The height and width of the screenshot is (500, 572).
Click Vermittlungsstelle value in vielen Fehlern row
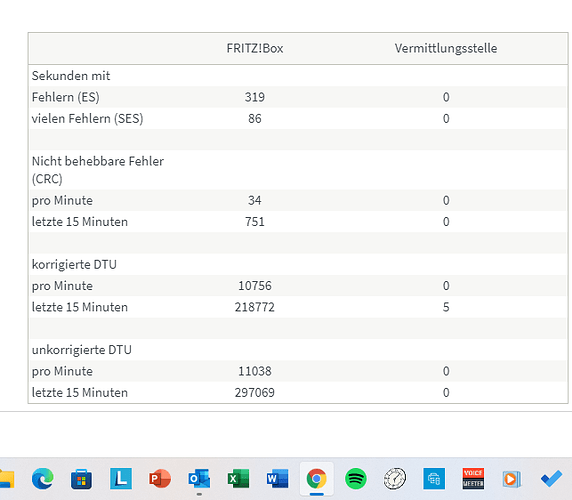point(446,119)
